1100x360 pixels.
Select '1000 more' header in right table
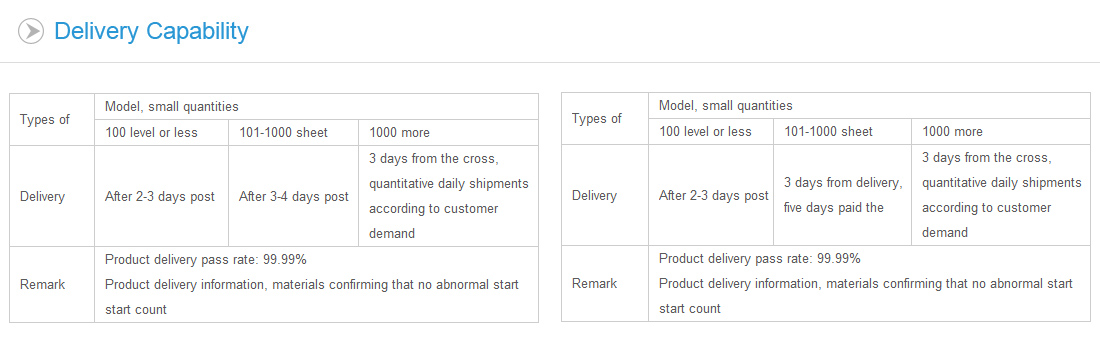pos(1001,132)
